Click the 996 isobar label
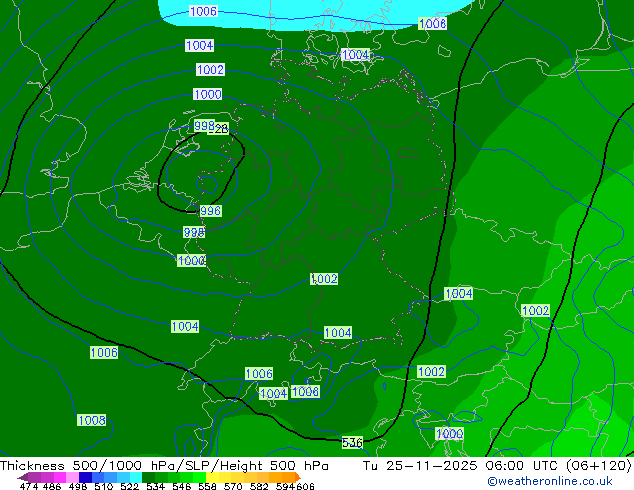 (211, 211)
